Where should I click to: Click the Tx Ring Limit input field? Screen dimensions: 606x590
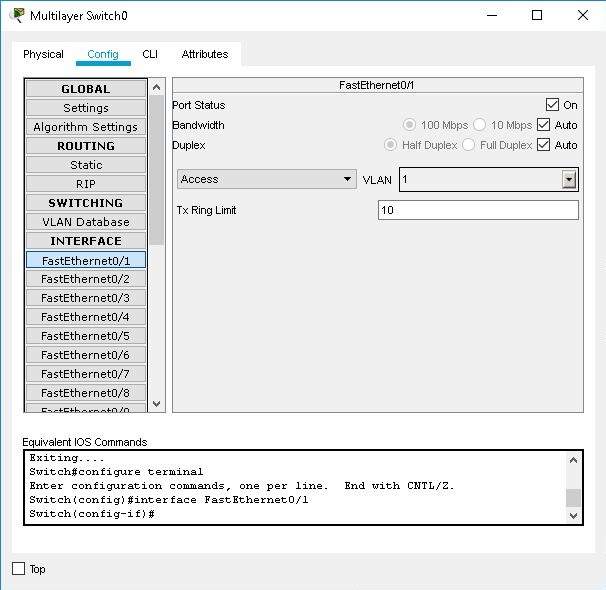coord(478,210)
